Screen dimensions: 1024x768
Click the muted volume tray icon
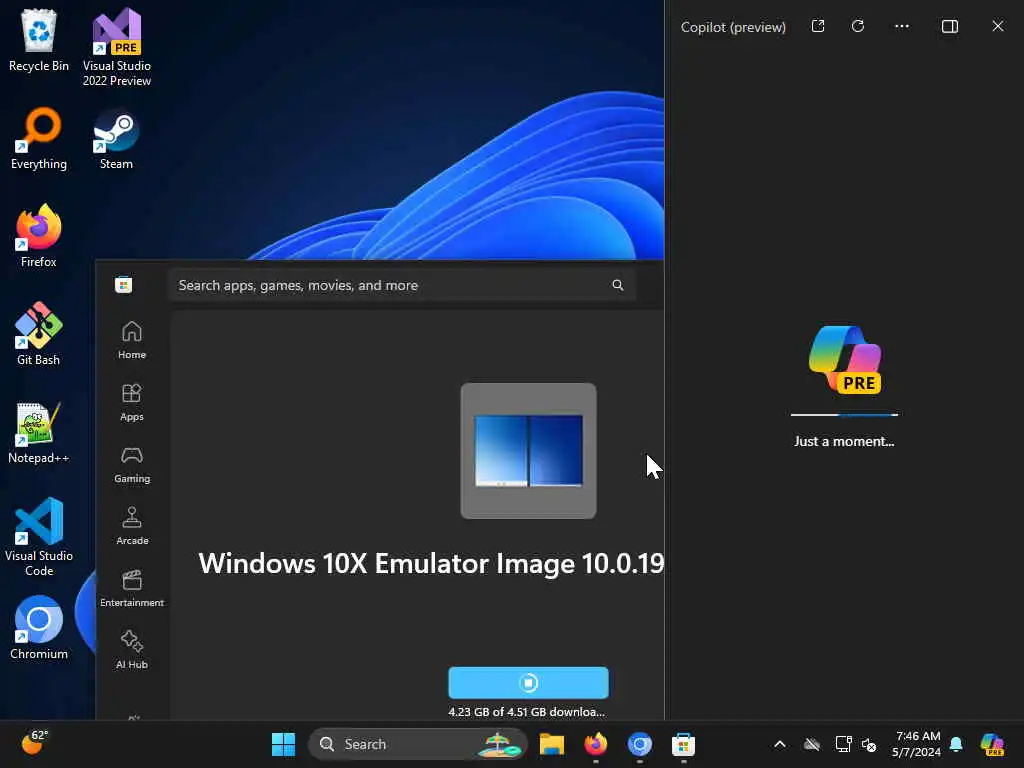[869, 744]
